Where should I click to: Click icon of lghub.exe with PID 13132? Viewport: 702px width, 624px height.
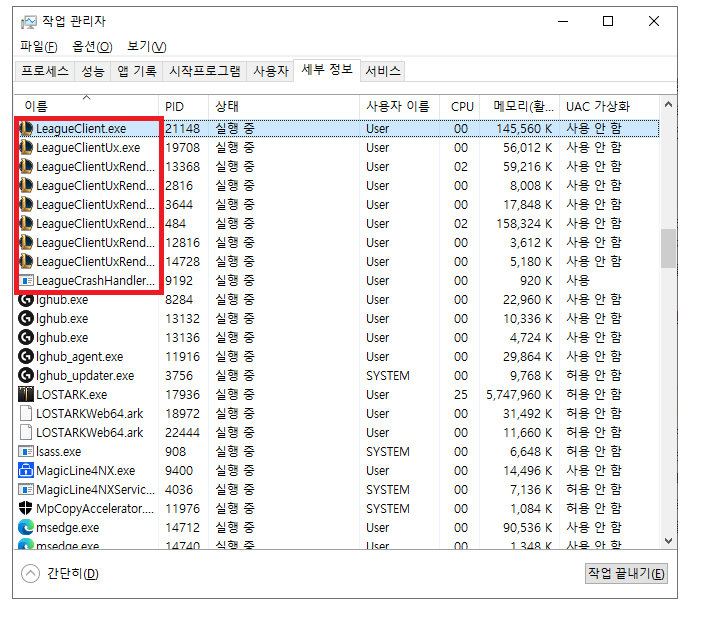[x=26, y=319]
